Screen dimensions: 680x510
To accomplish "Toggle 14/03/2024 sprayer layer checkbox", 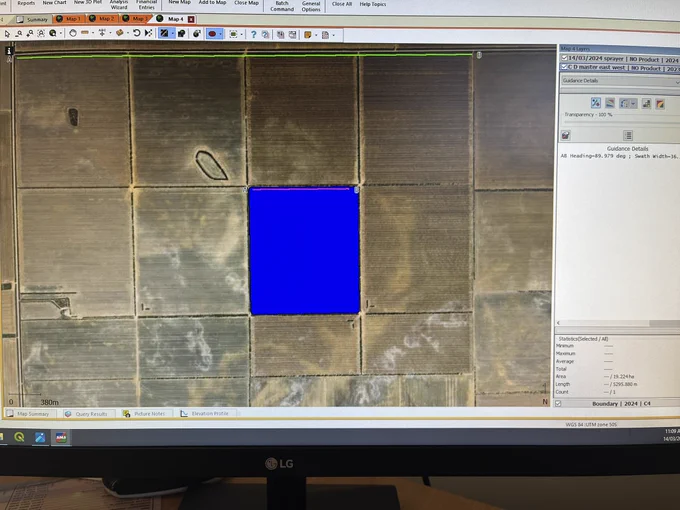I will click(x=564, y=58).
